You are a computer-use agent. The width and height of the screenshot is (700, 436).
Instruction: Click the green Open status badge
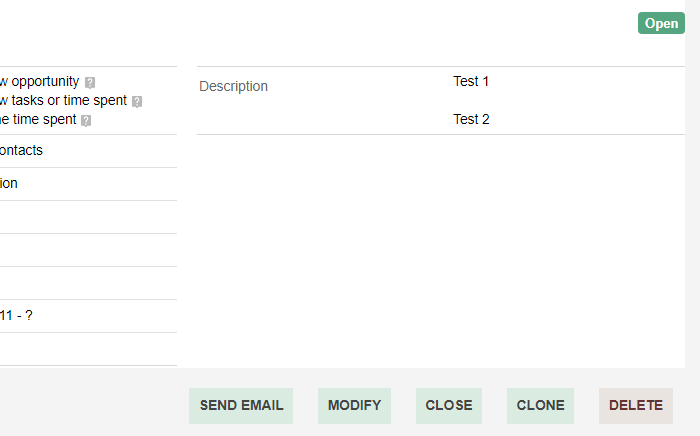tap(661, 23)
